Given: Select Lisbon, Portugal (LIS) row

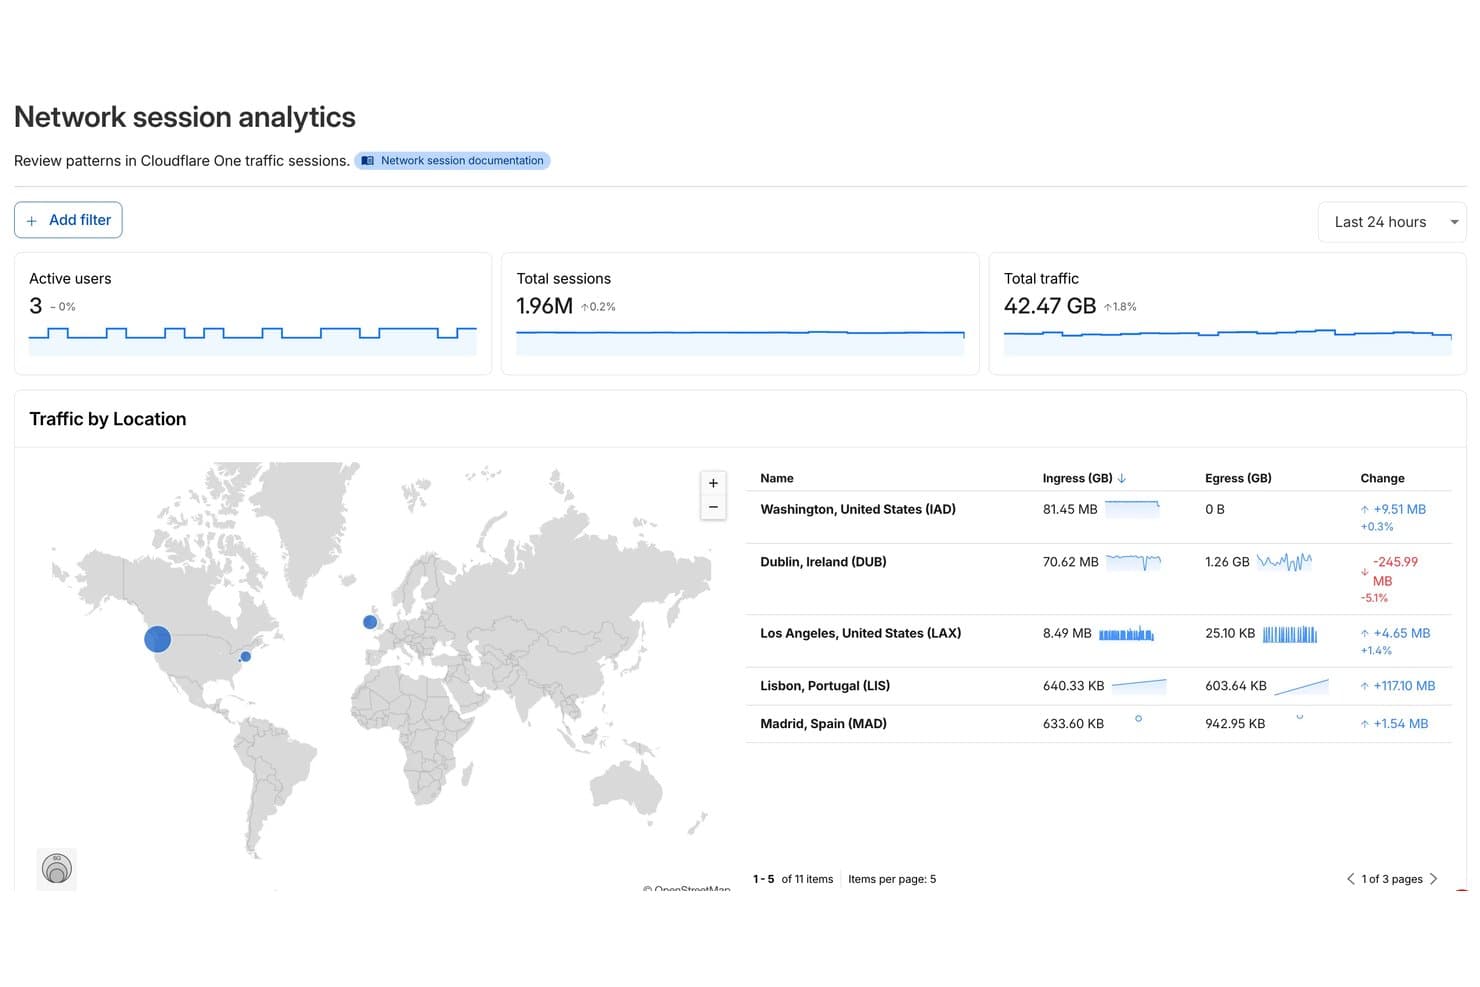Looking at the screenshot, I should (1098, 686).
